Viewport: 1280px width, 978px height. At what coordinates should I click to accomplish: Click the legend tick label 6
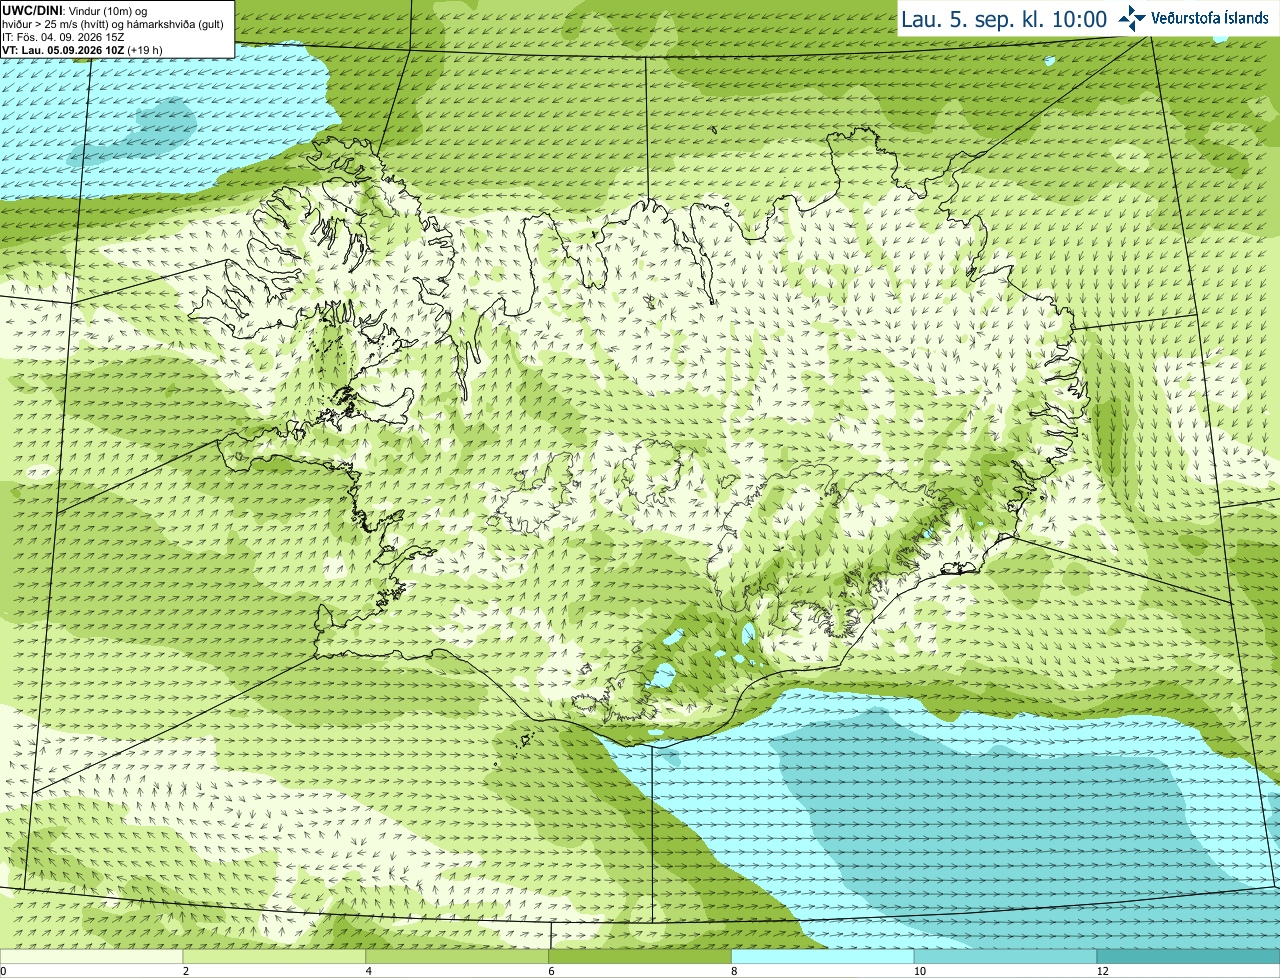click(552, 971)
